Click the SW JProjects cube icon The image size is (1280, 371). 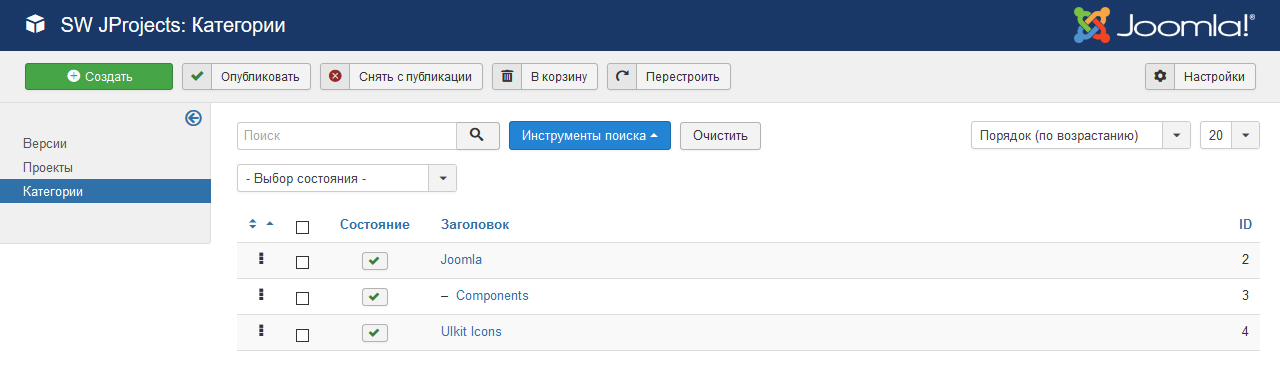[36, 25]
